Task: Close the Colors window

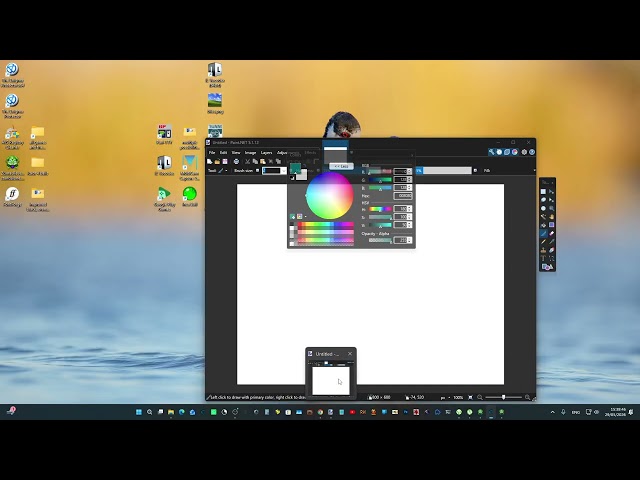Action: click(x=412, y=156)
